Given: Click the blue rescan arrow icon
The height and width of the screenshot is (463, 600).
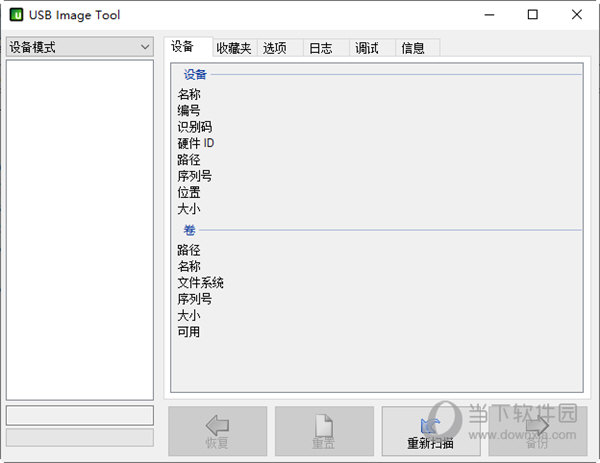Looking at the screenshot, I should click(430, 426).
